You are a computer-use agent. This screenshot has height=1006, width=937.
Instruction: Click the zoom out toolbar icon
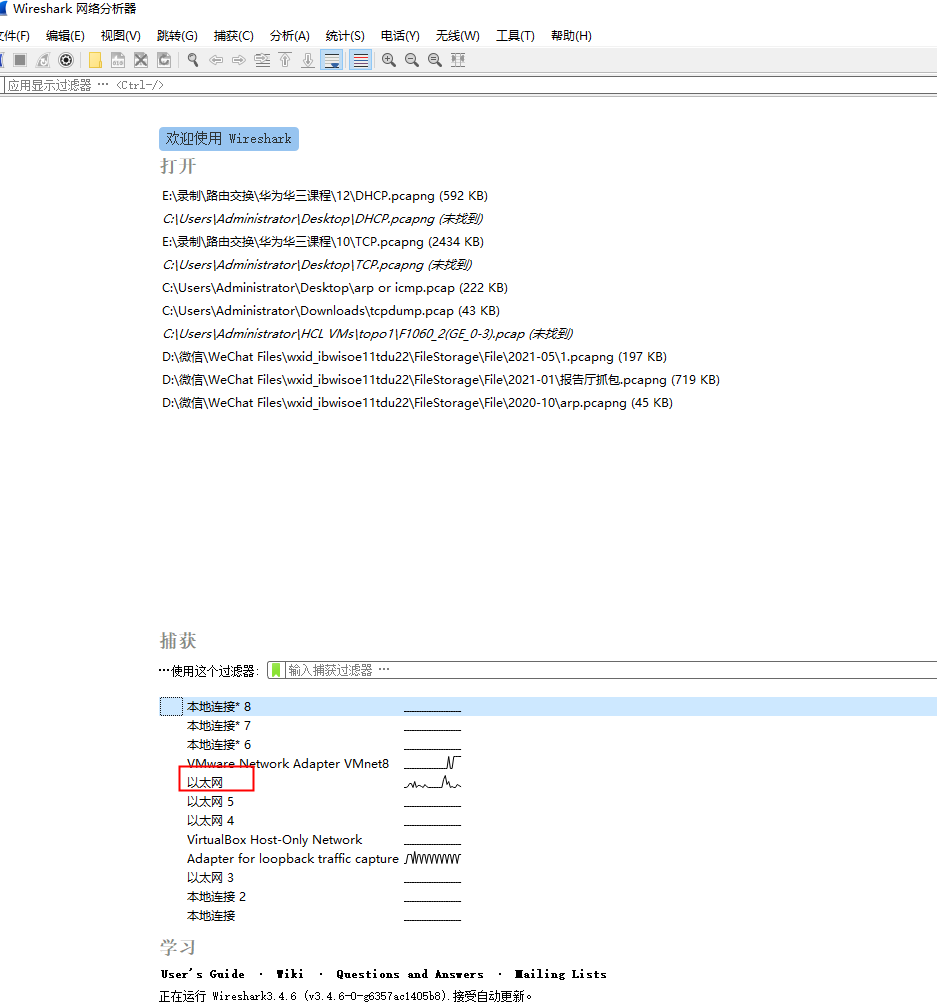pos(412,60)
